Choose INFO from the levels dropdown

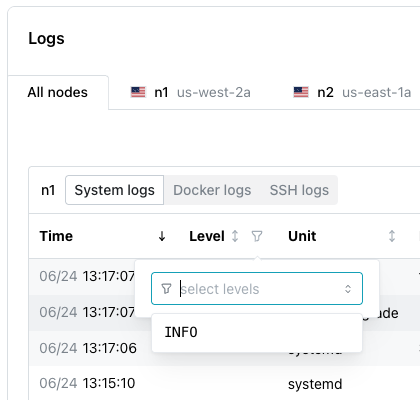click(257, 332)
